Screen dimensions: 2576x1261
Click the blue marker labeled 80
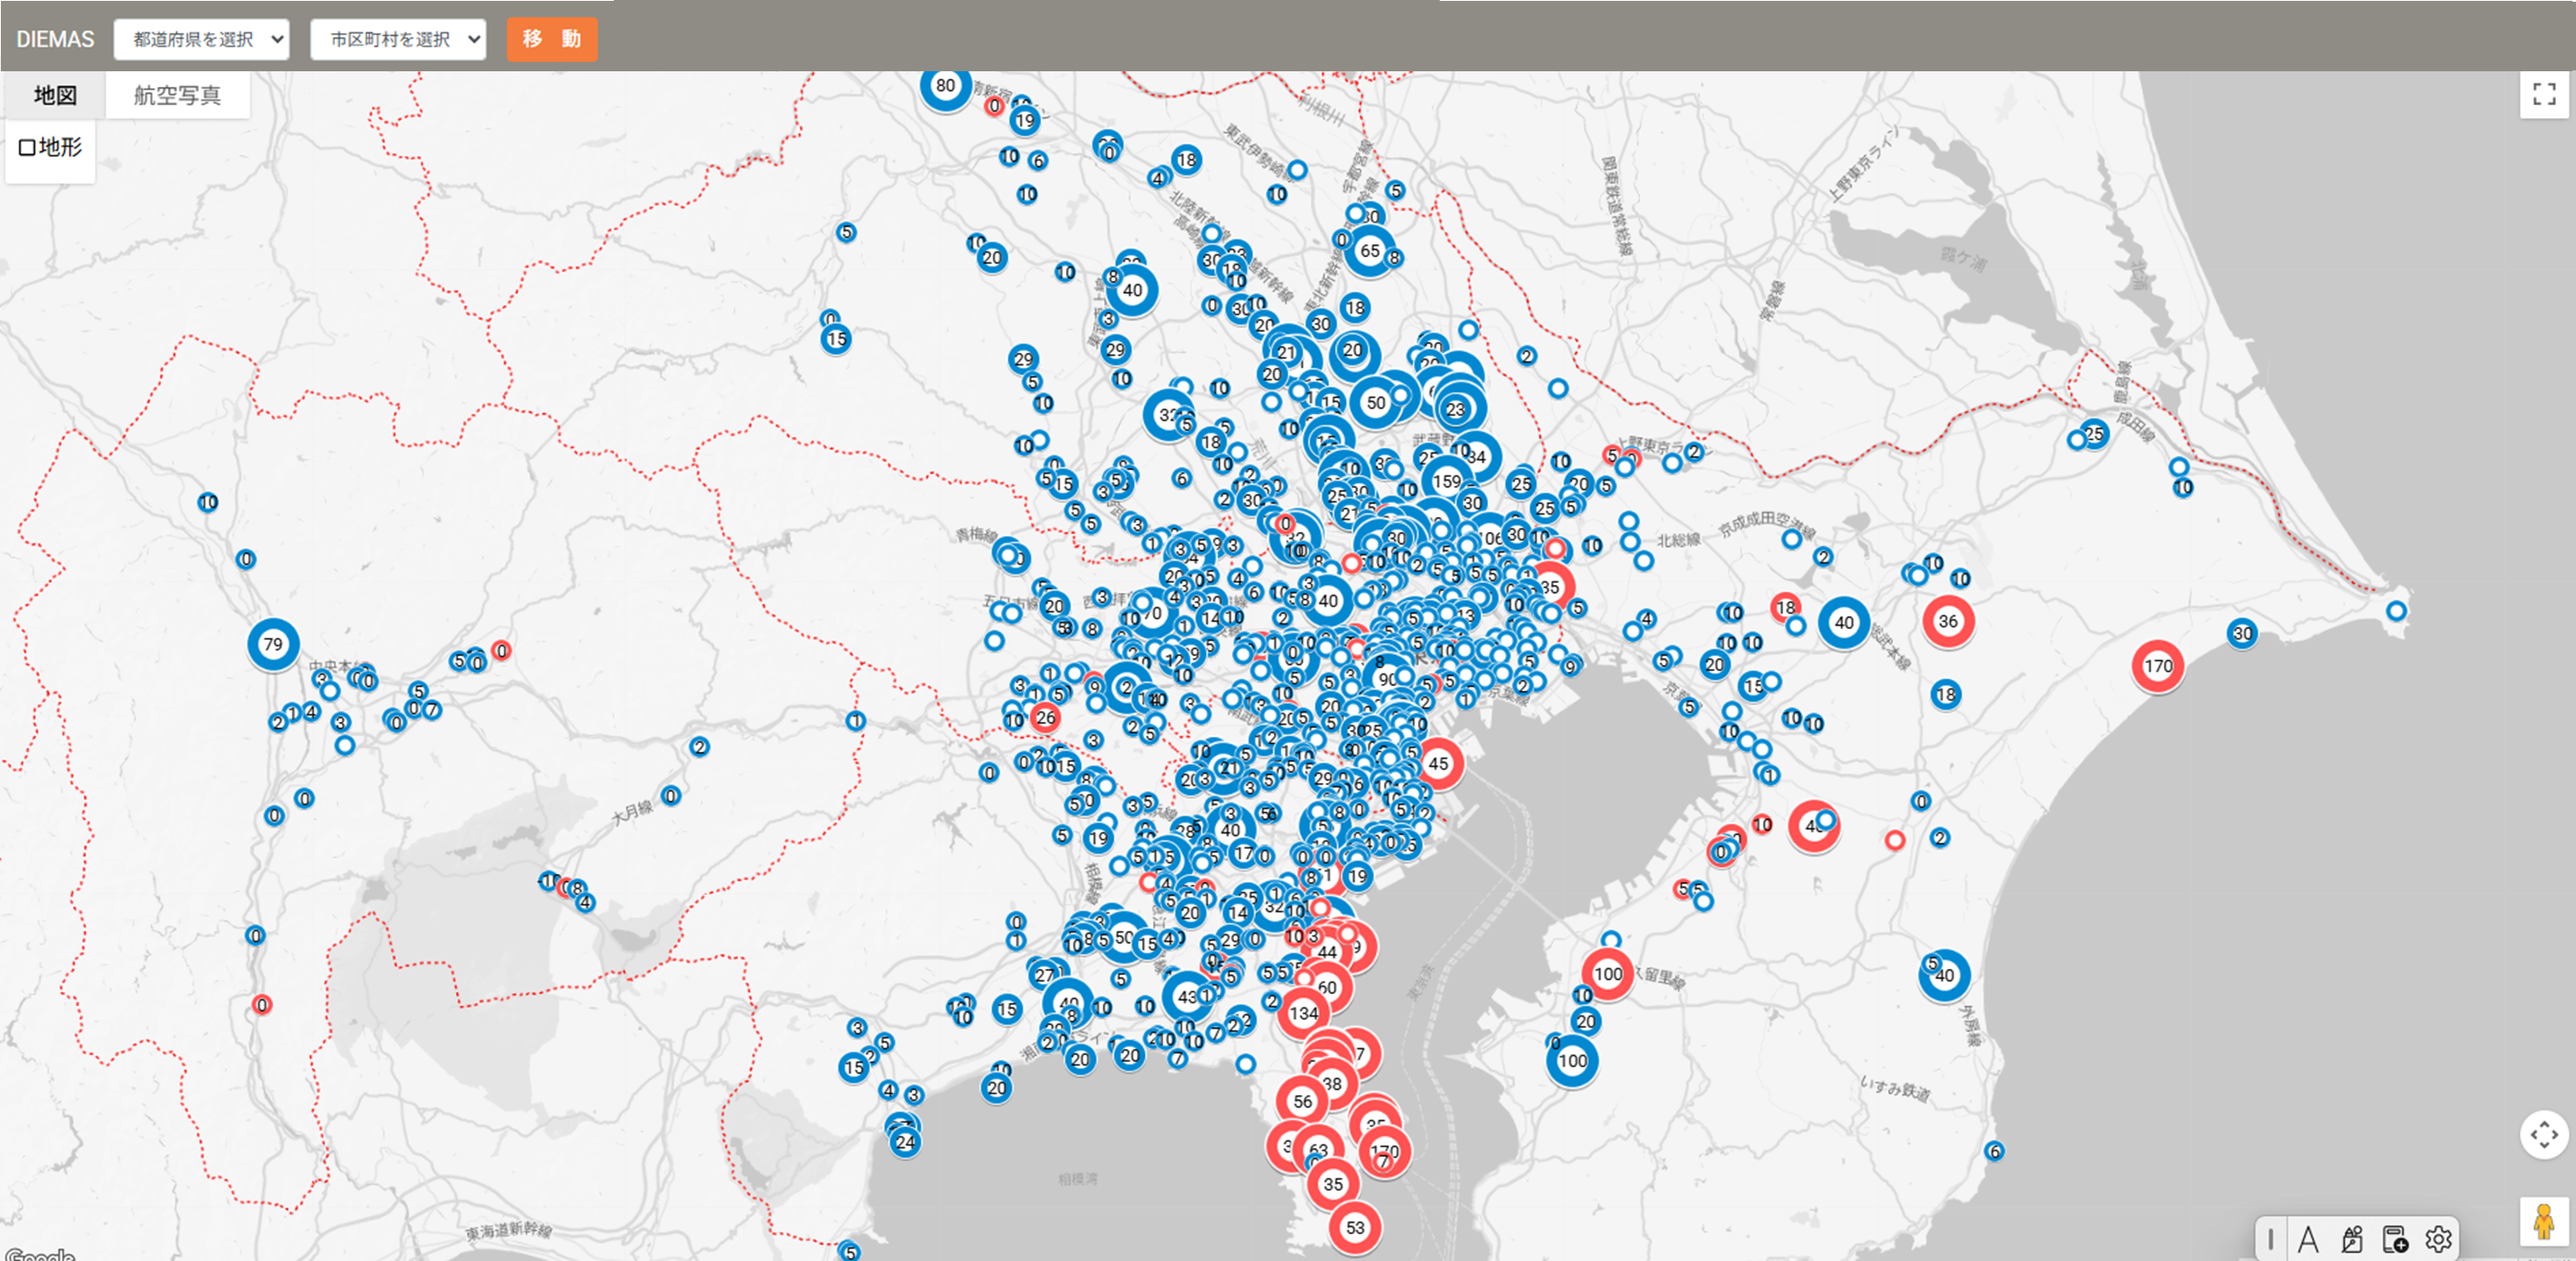click(x=945, y=86)
